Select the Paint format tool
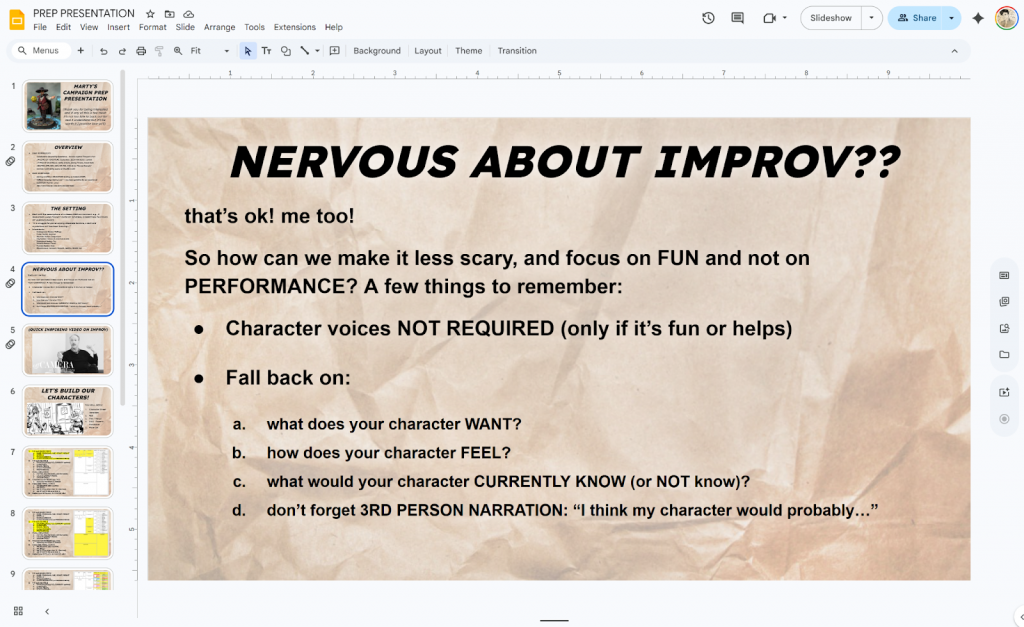Viewport: 1024px width, 627px height. 159,51
